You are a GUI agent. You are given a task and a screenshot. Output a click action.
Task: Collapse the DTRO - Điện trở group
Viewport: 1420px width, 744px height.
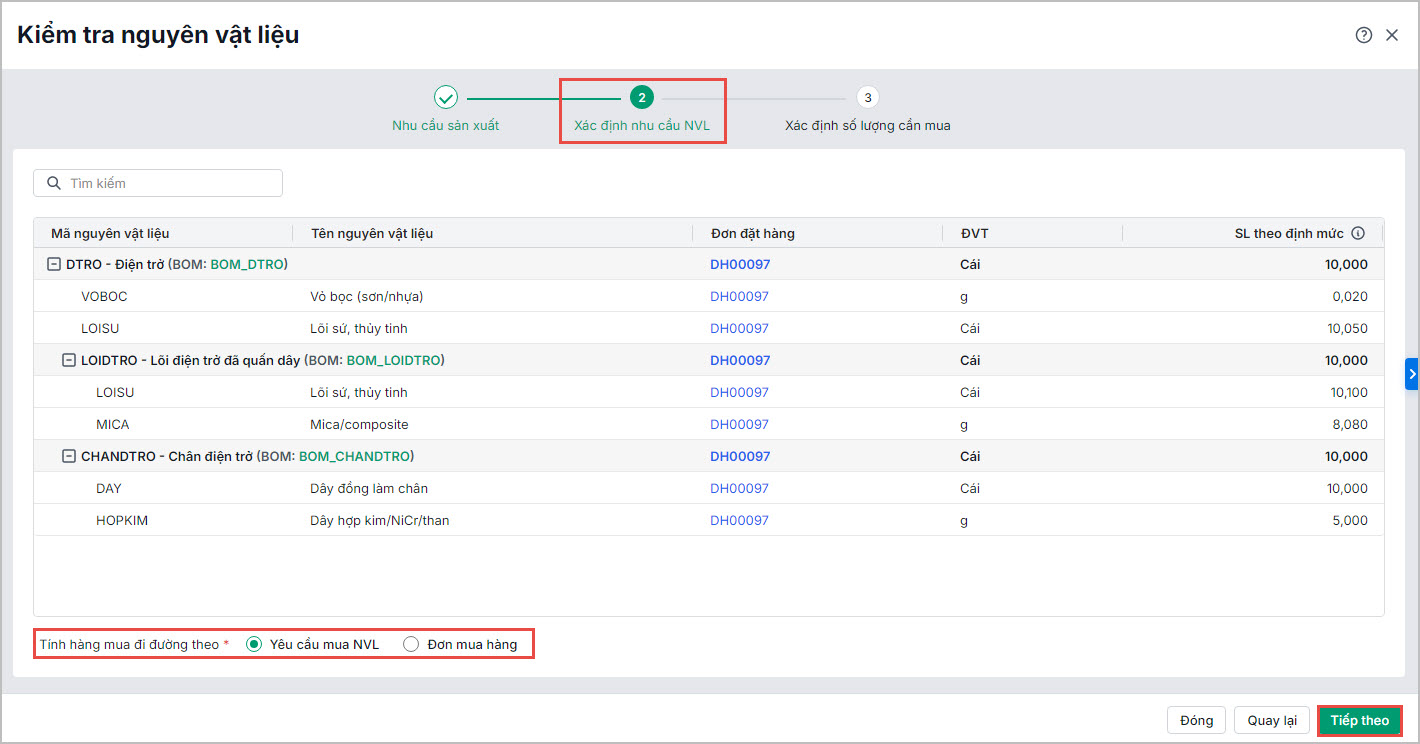[x=54, y=264]
